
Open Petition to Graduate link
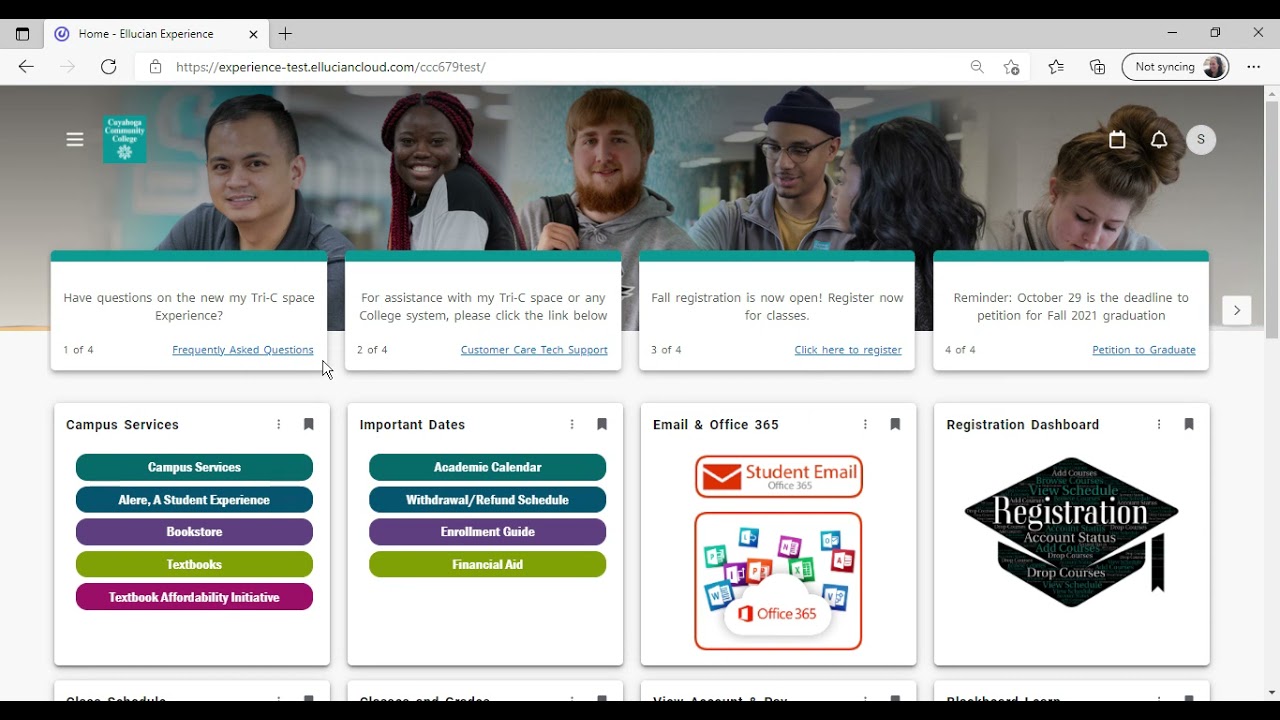pos(1144,350)
